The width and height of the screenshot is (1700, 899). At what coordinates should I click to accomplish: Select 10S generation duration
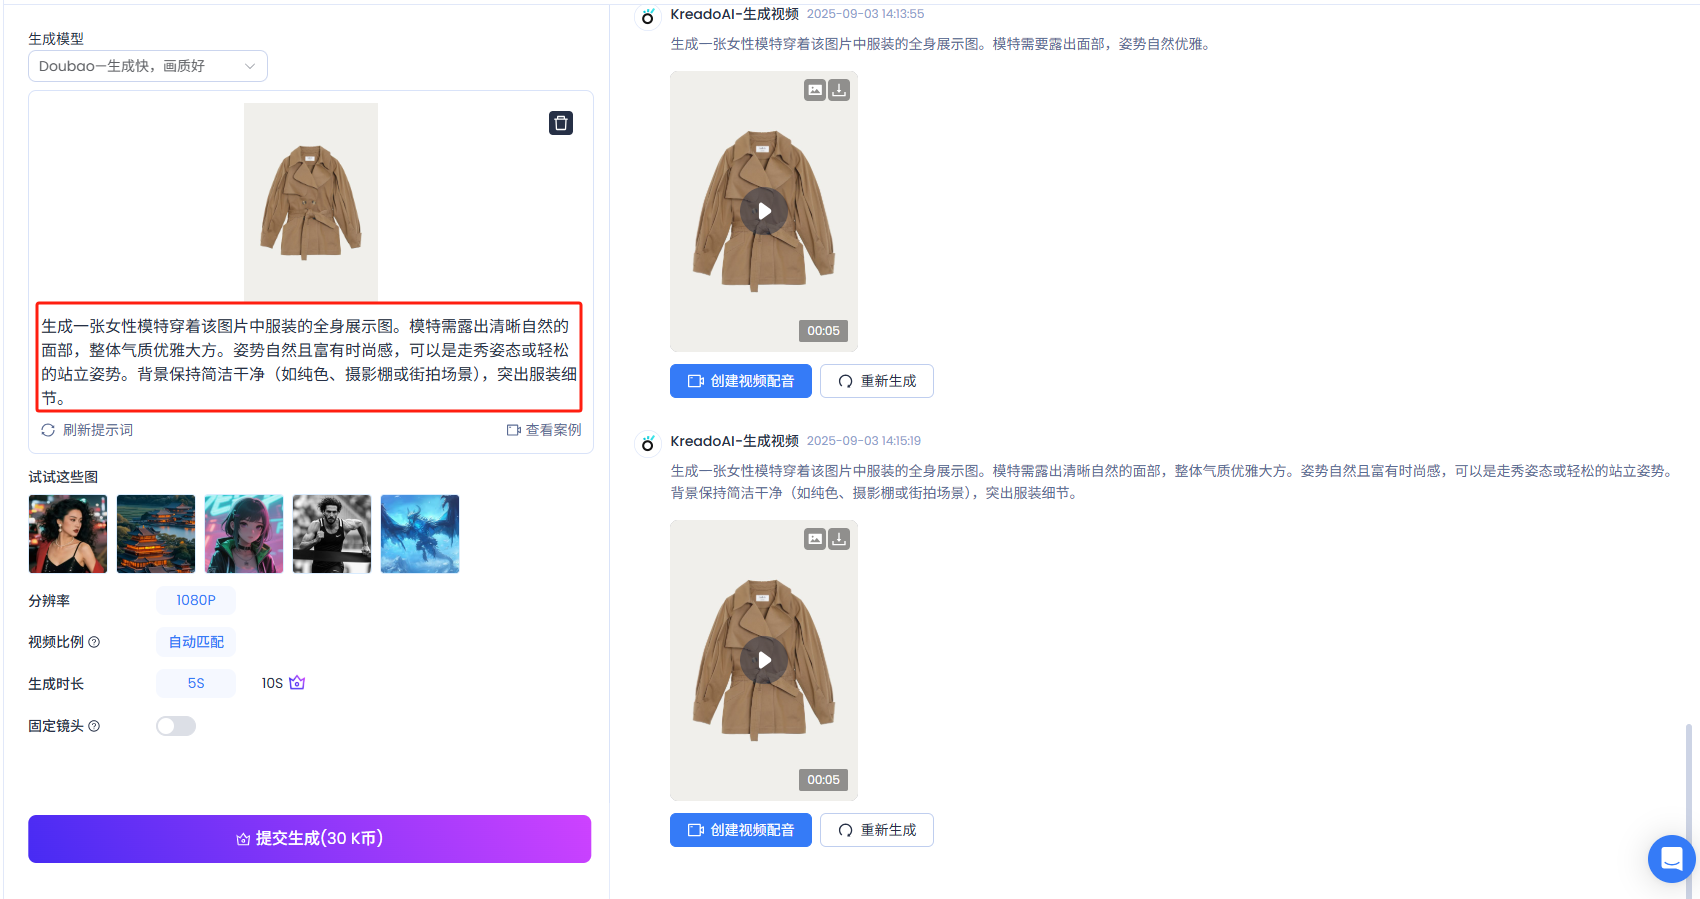[x=273, y=683]
